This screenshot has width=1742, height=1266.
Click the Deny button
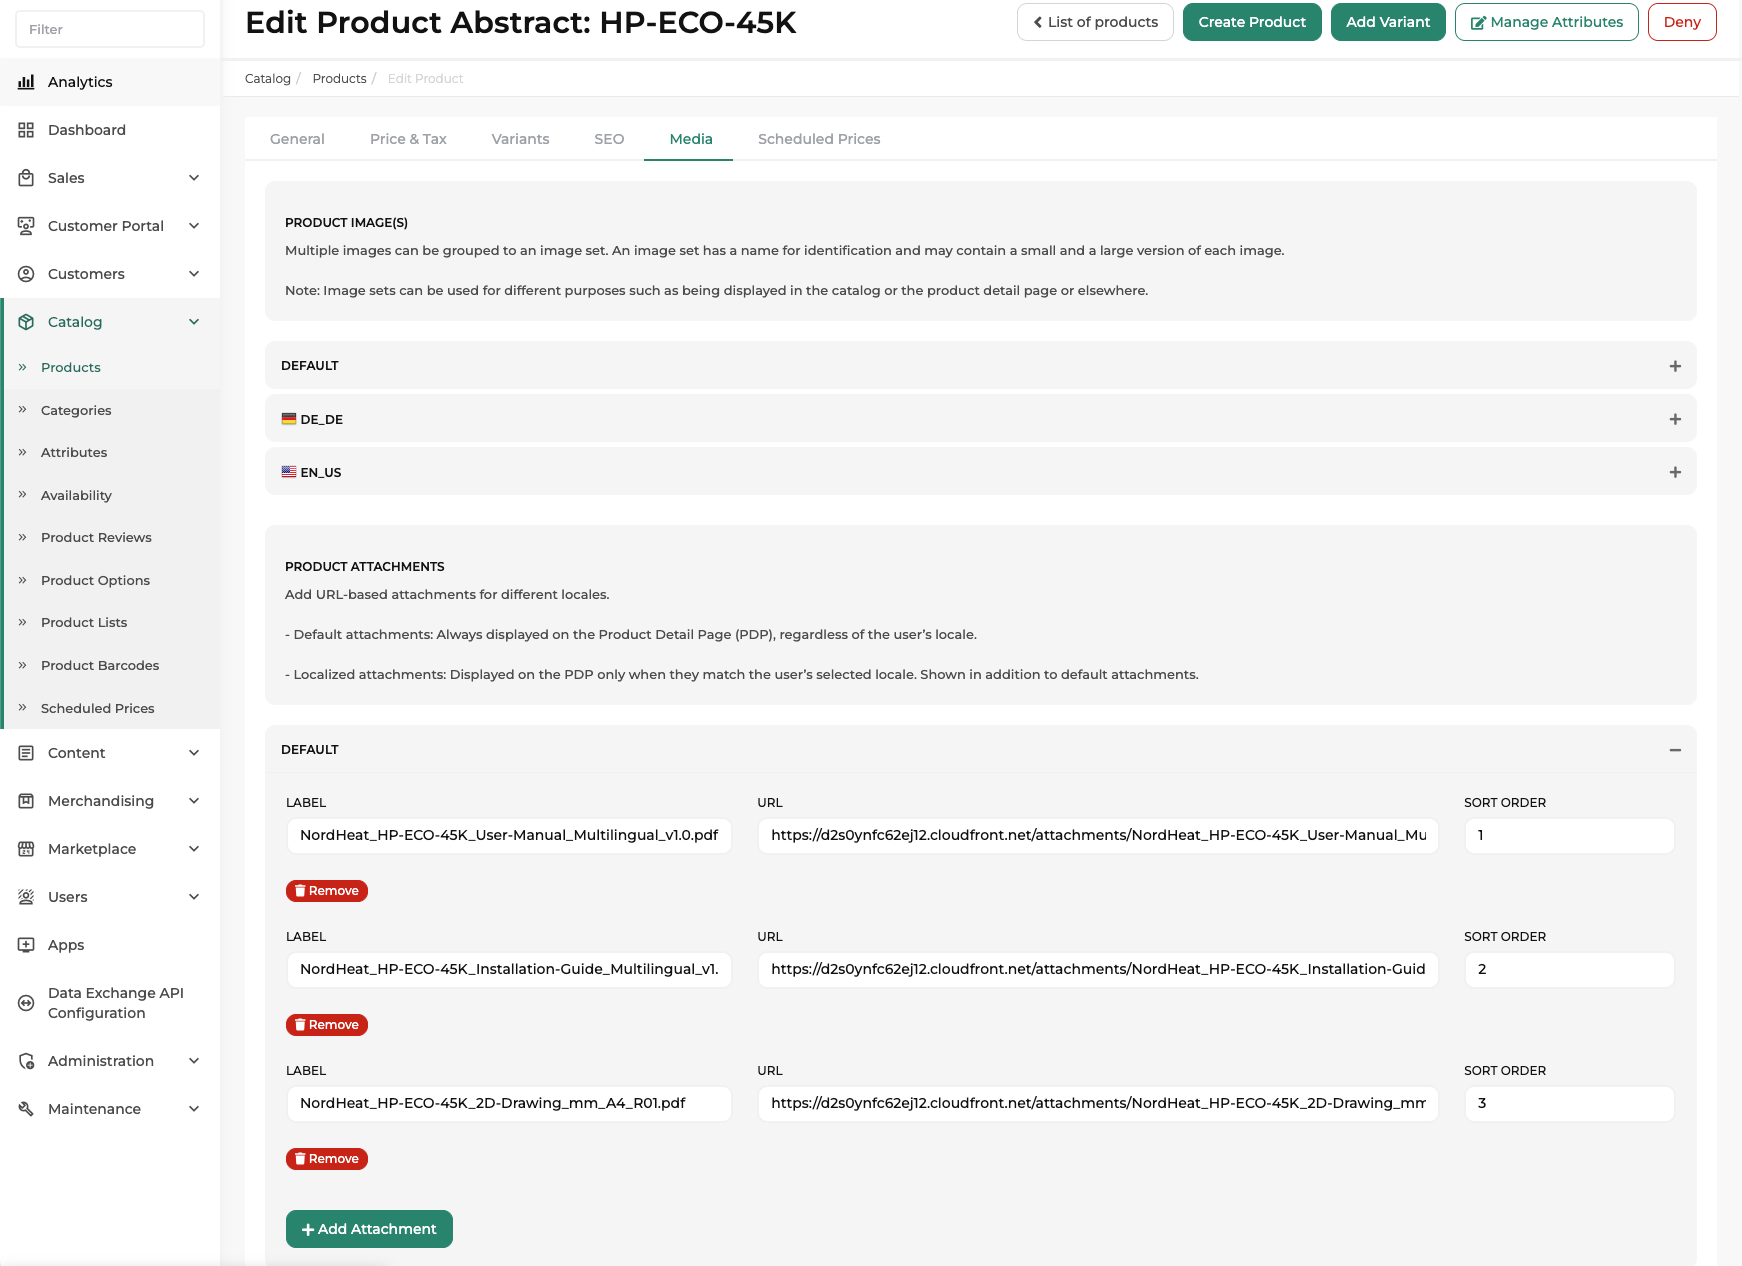[x=1682, y=21]
